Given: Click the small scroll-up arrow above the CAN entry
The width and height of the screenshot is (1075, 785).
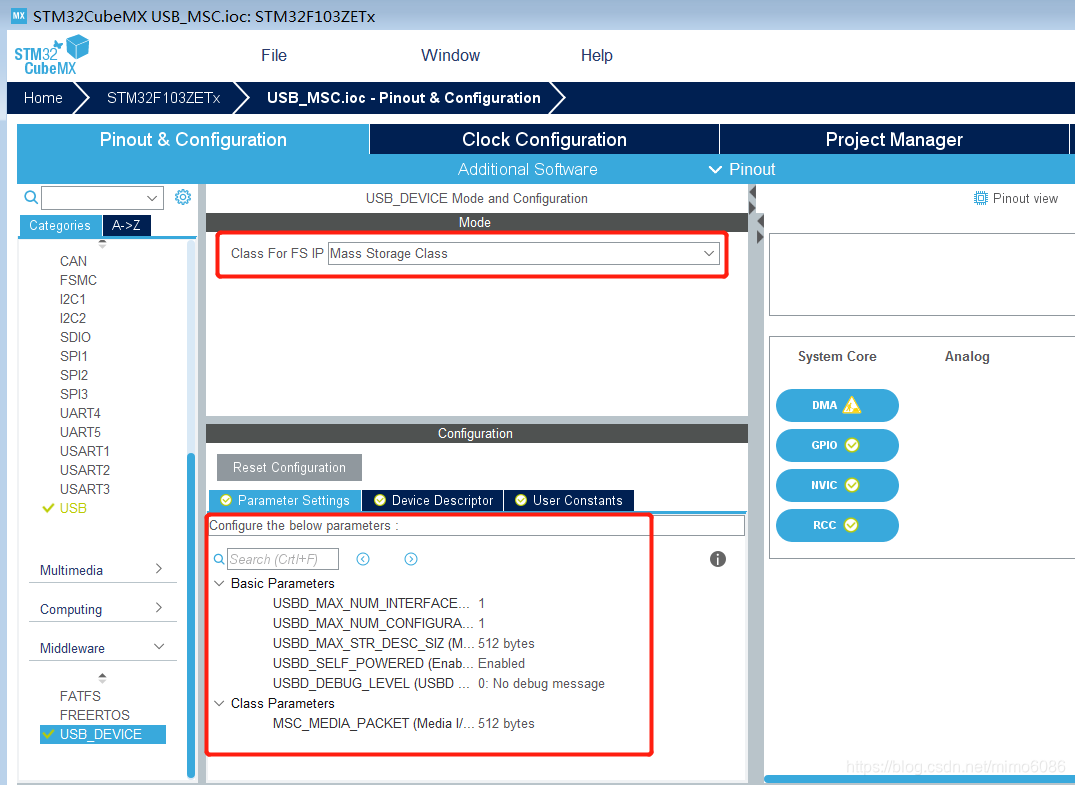Looking at the screenshot, I should (x=102, y=243).
